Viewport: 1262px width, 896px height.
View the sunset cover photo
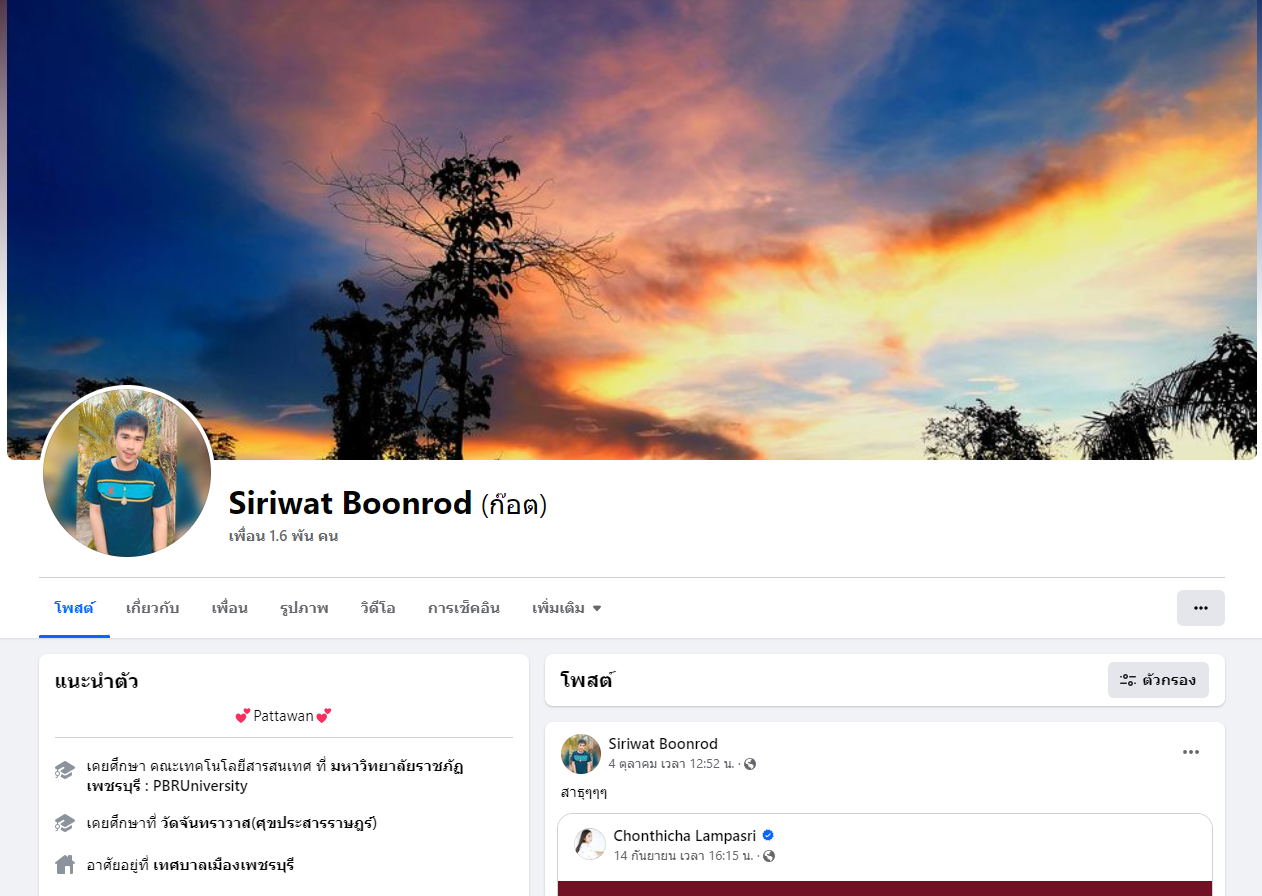point(632,230)
